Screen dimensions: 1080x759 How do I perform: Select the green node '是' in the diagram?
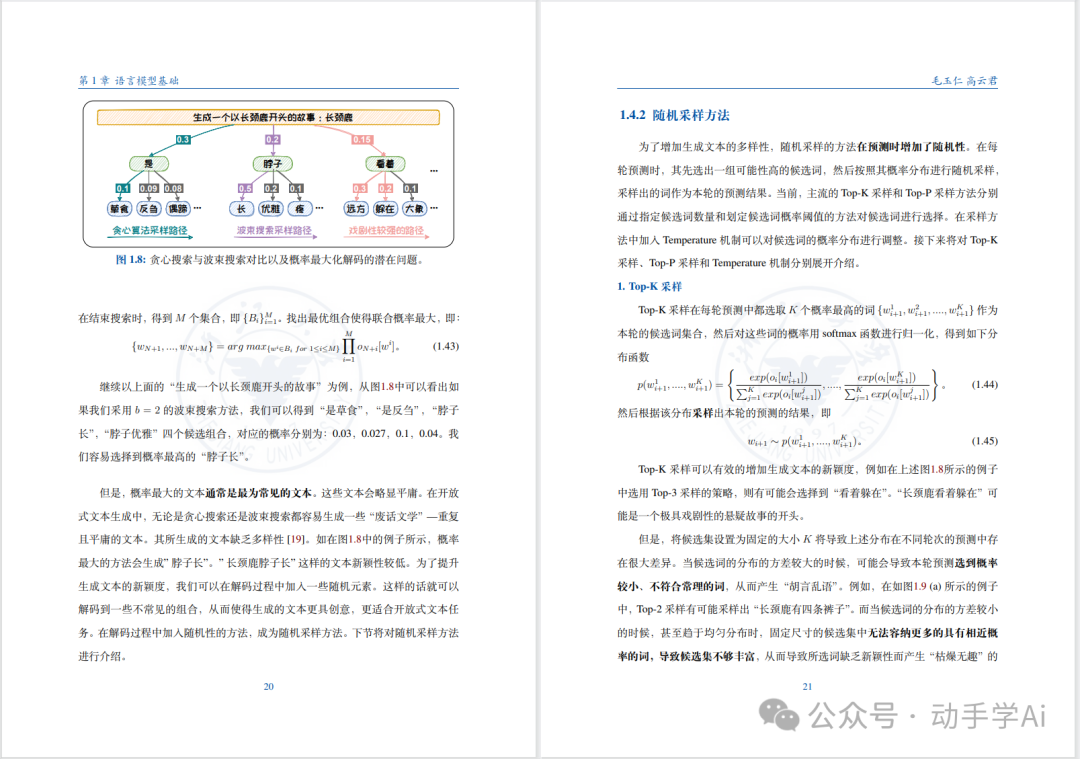click(x=149, y=164)
